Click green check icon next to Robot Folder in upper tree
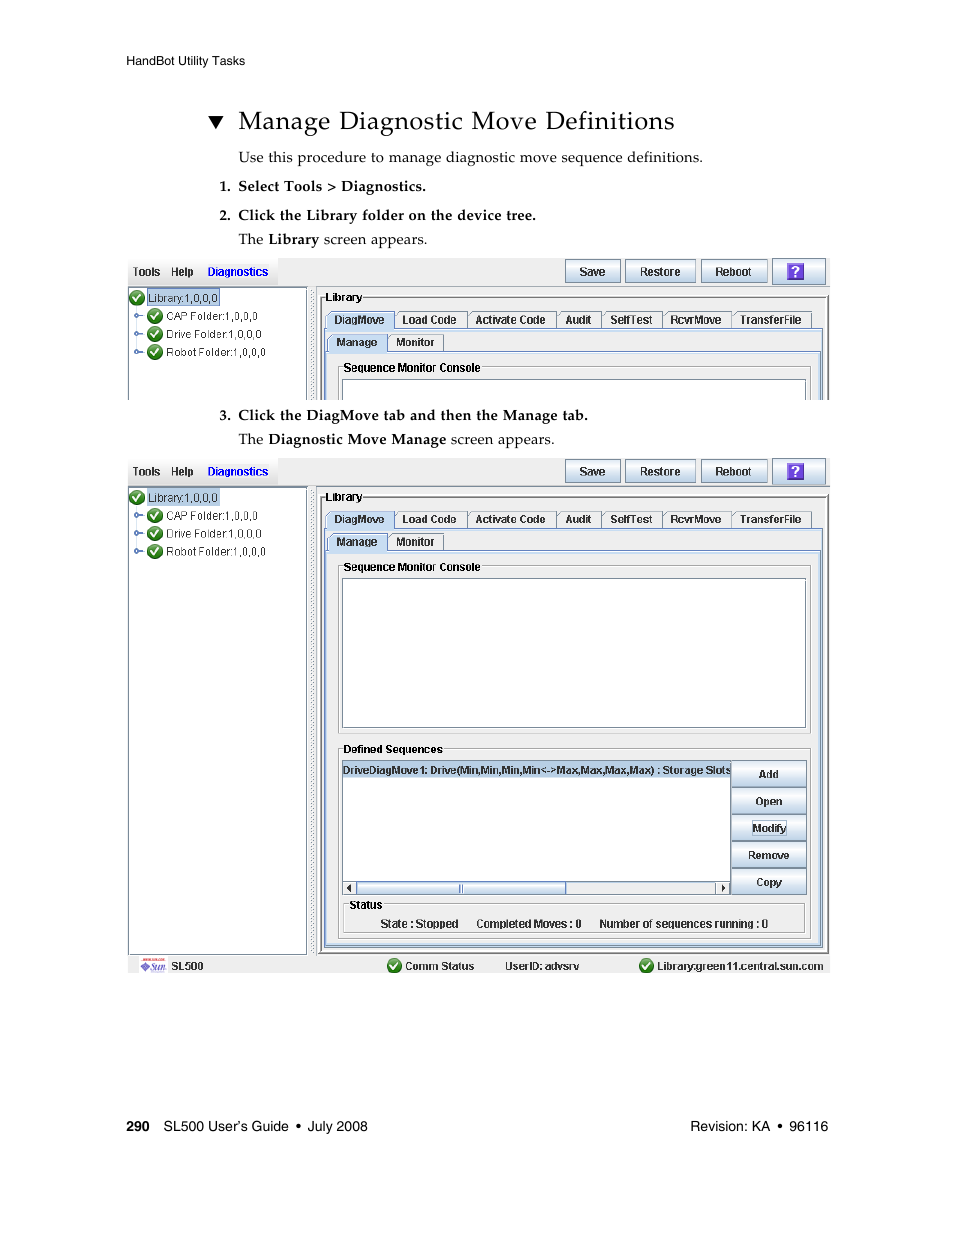 (155, 352)
